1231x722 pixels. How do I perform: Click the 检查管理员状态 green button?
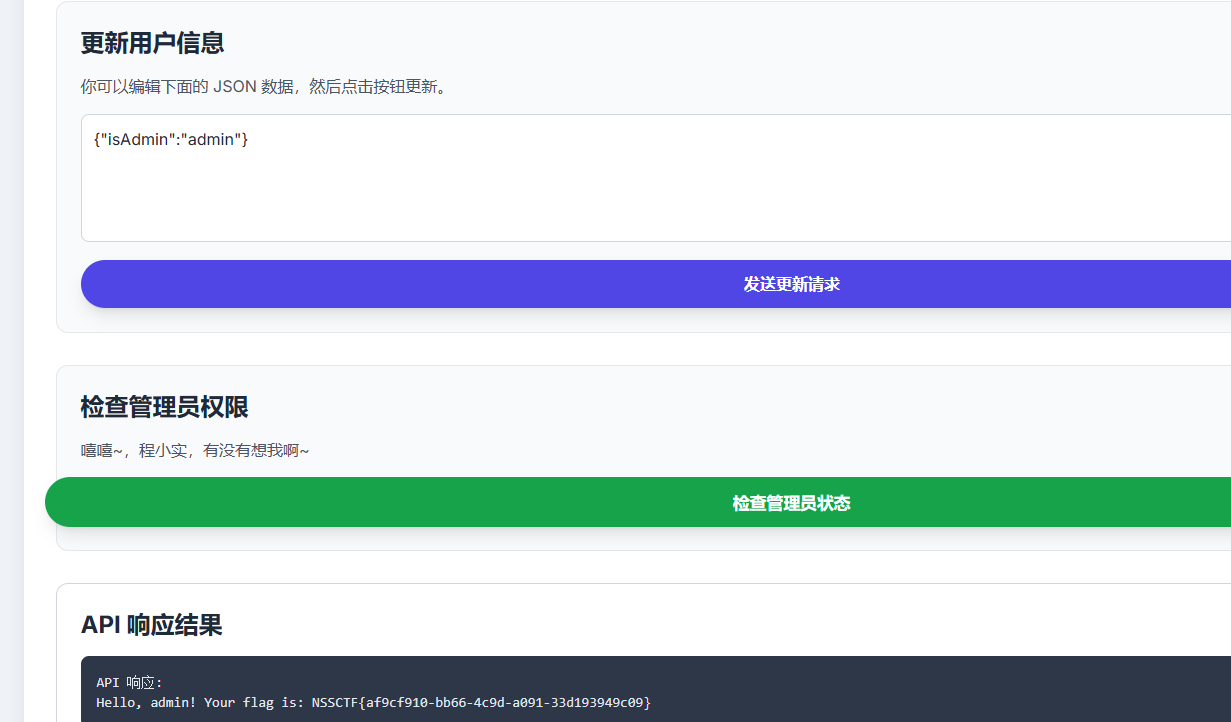tap(638, 502)
